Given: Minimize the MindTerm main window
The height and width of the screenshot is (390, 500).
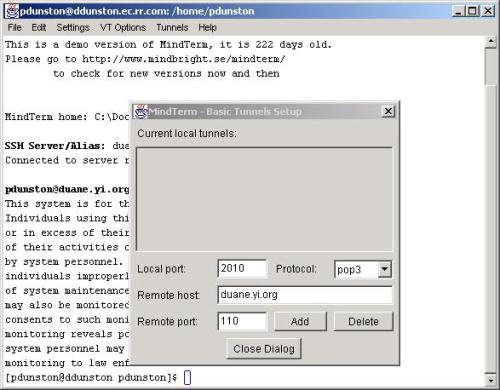Looking at the screenshot, I should click(459, 11).
